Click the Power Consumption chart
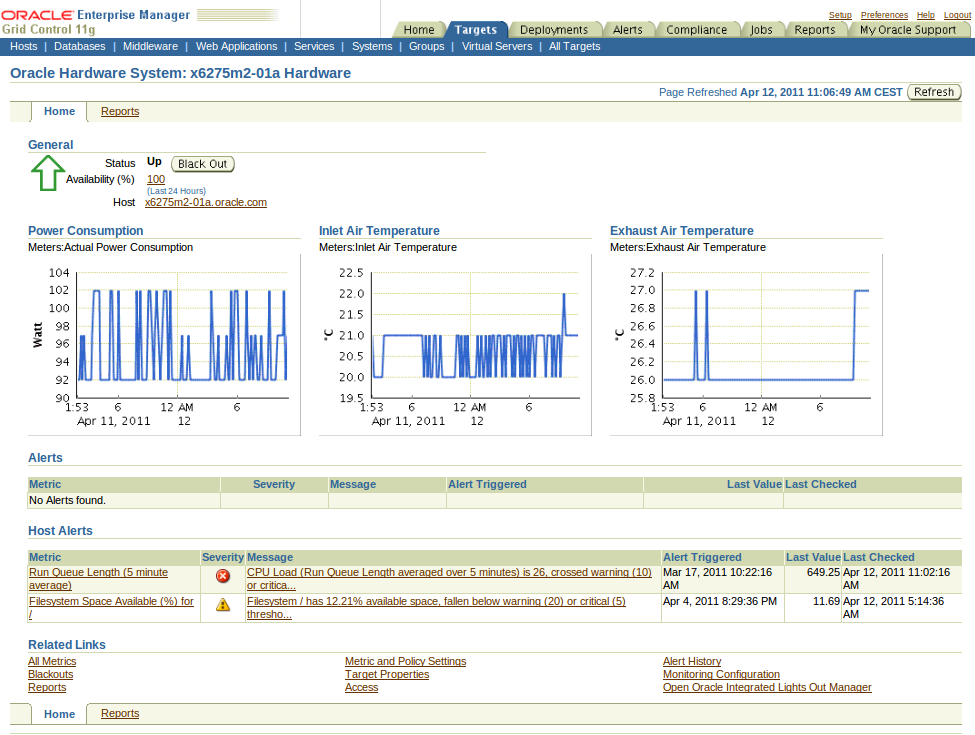The height and width of the screenshot is (735, 975). tap(164, 345)
